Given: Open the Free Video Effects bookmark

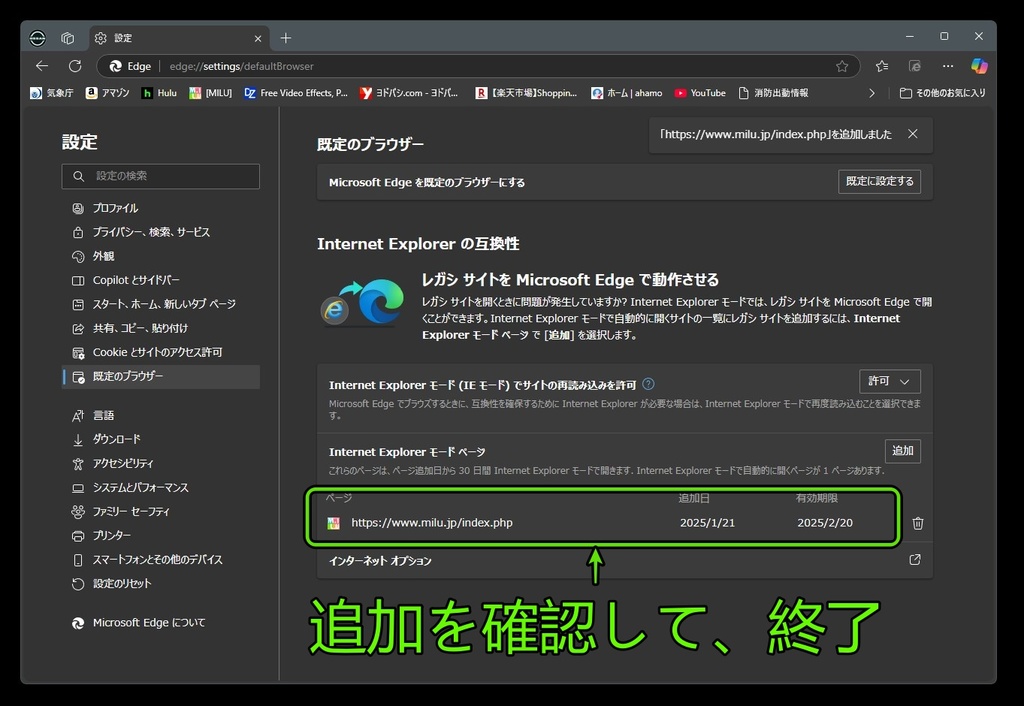Looking at the screenshot, I should point(296,93).
